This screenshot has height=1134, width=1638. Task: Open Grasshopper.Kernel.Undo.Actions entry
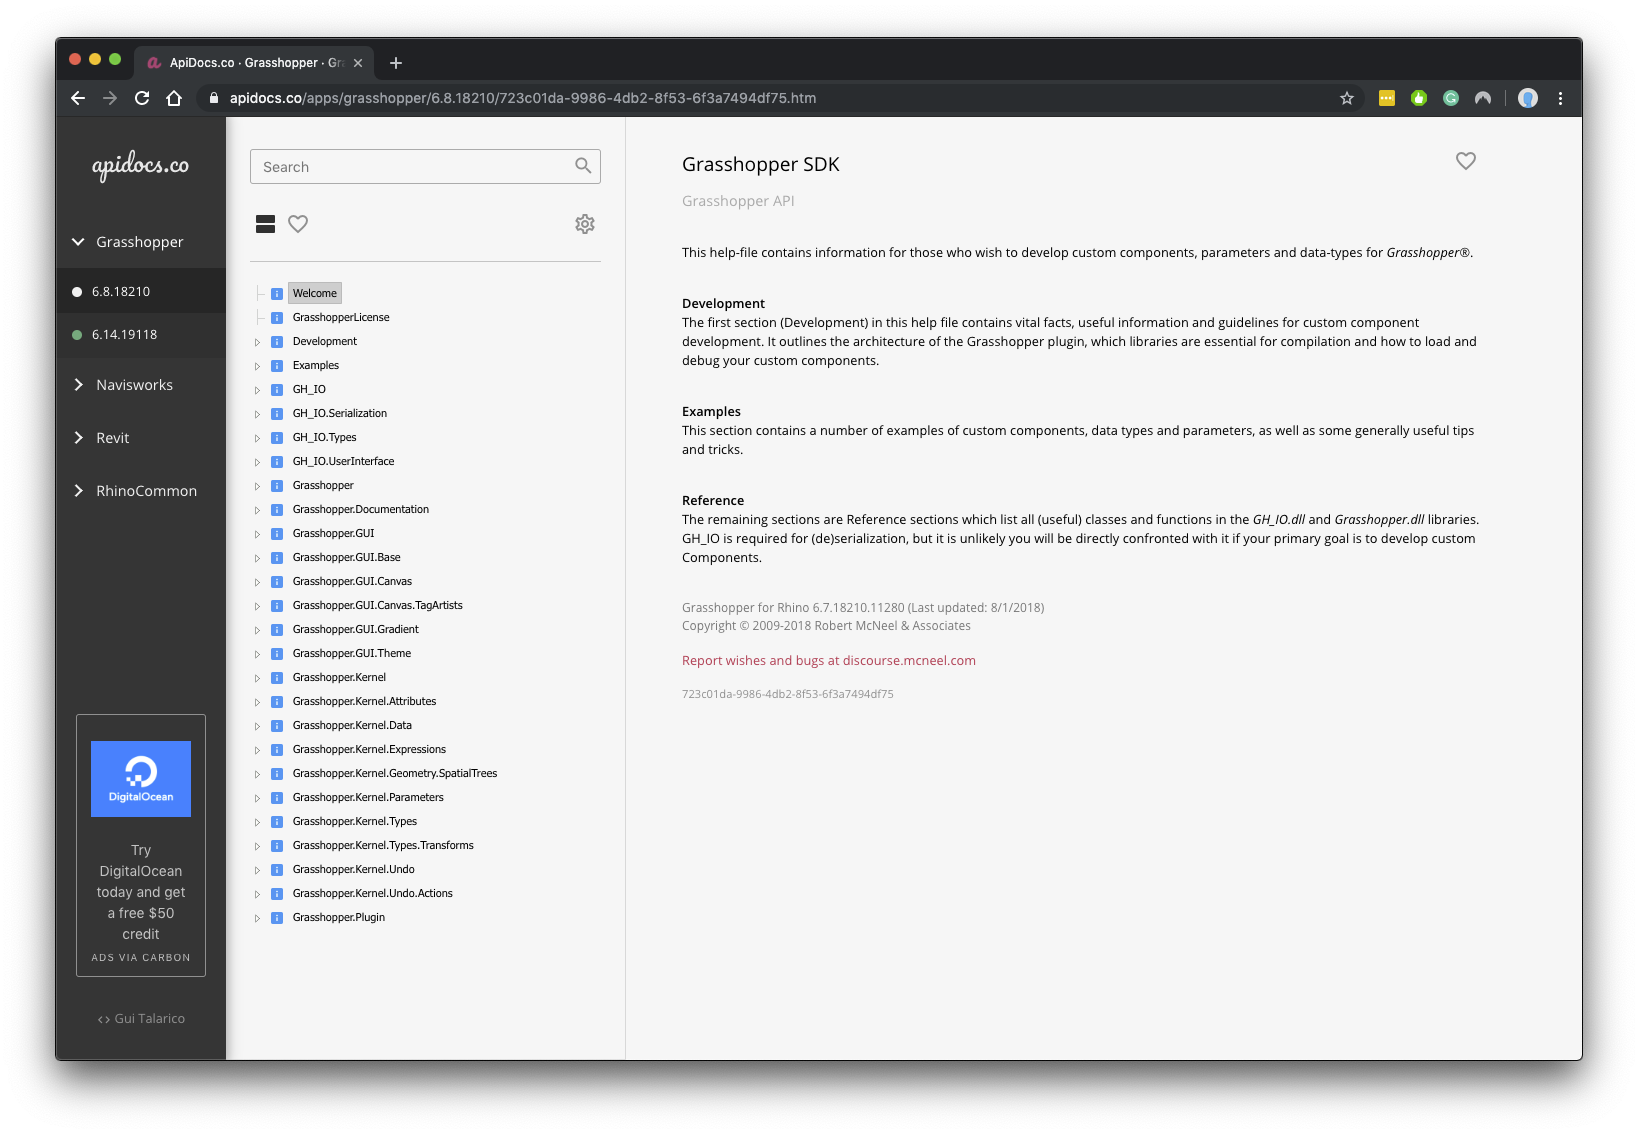[x=373, y=893]
